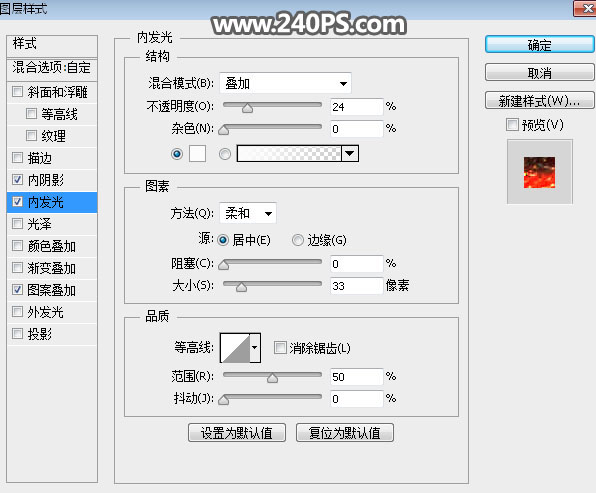Click the 不透明度 slider handle
The width and height of the screenshot is (596, 493).
247,108
